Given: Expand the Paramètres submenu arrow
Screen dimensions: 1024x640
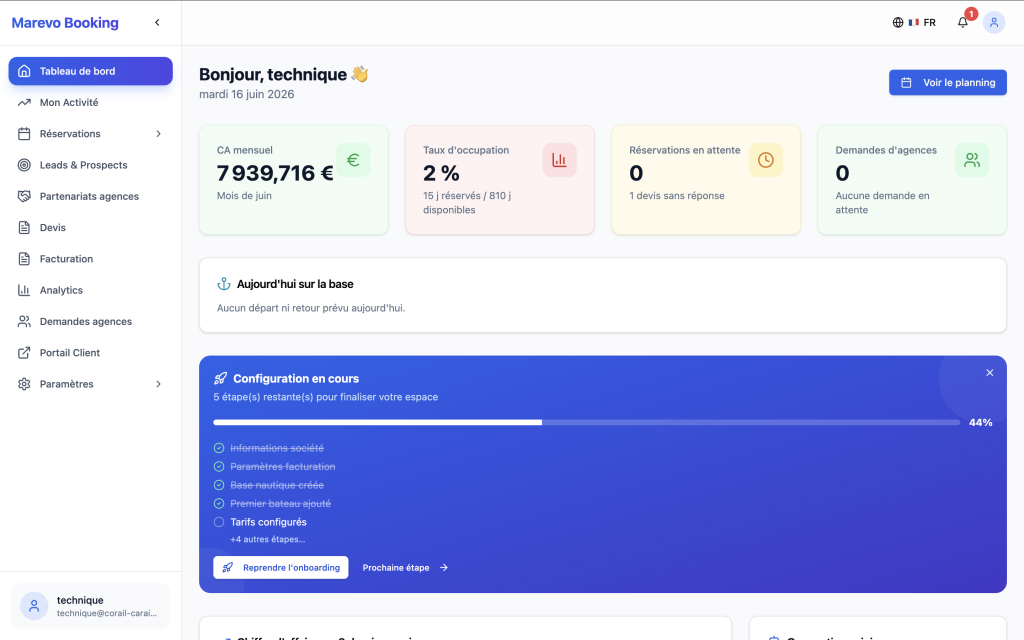Looking at the screenshot, I should 158,384.
